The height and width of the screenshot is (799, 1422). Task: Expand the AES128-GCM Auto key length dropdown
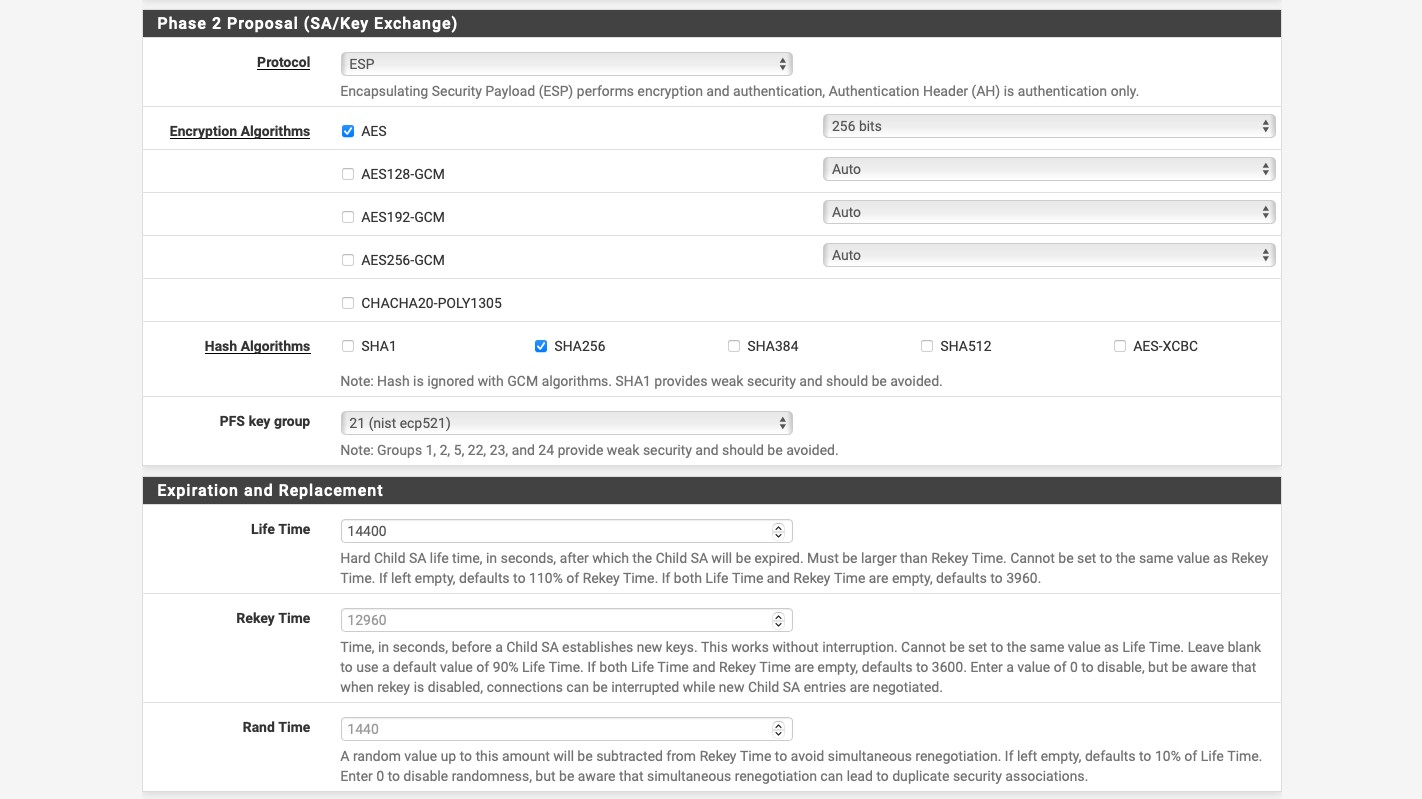[1048, 170]
